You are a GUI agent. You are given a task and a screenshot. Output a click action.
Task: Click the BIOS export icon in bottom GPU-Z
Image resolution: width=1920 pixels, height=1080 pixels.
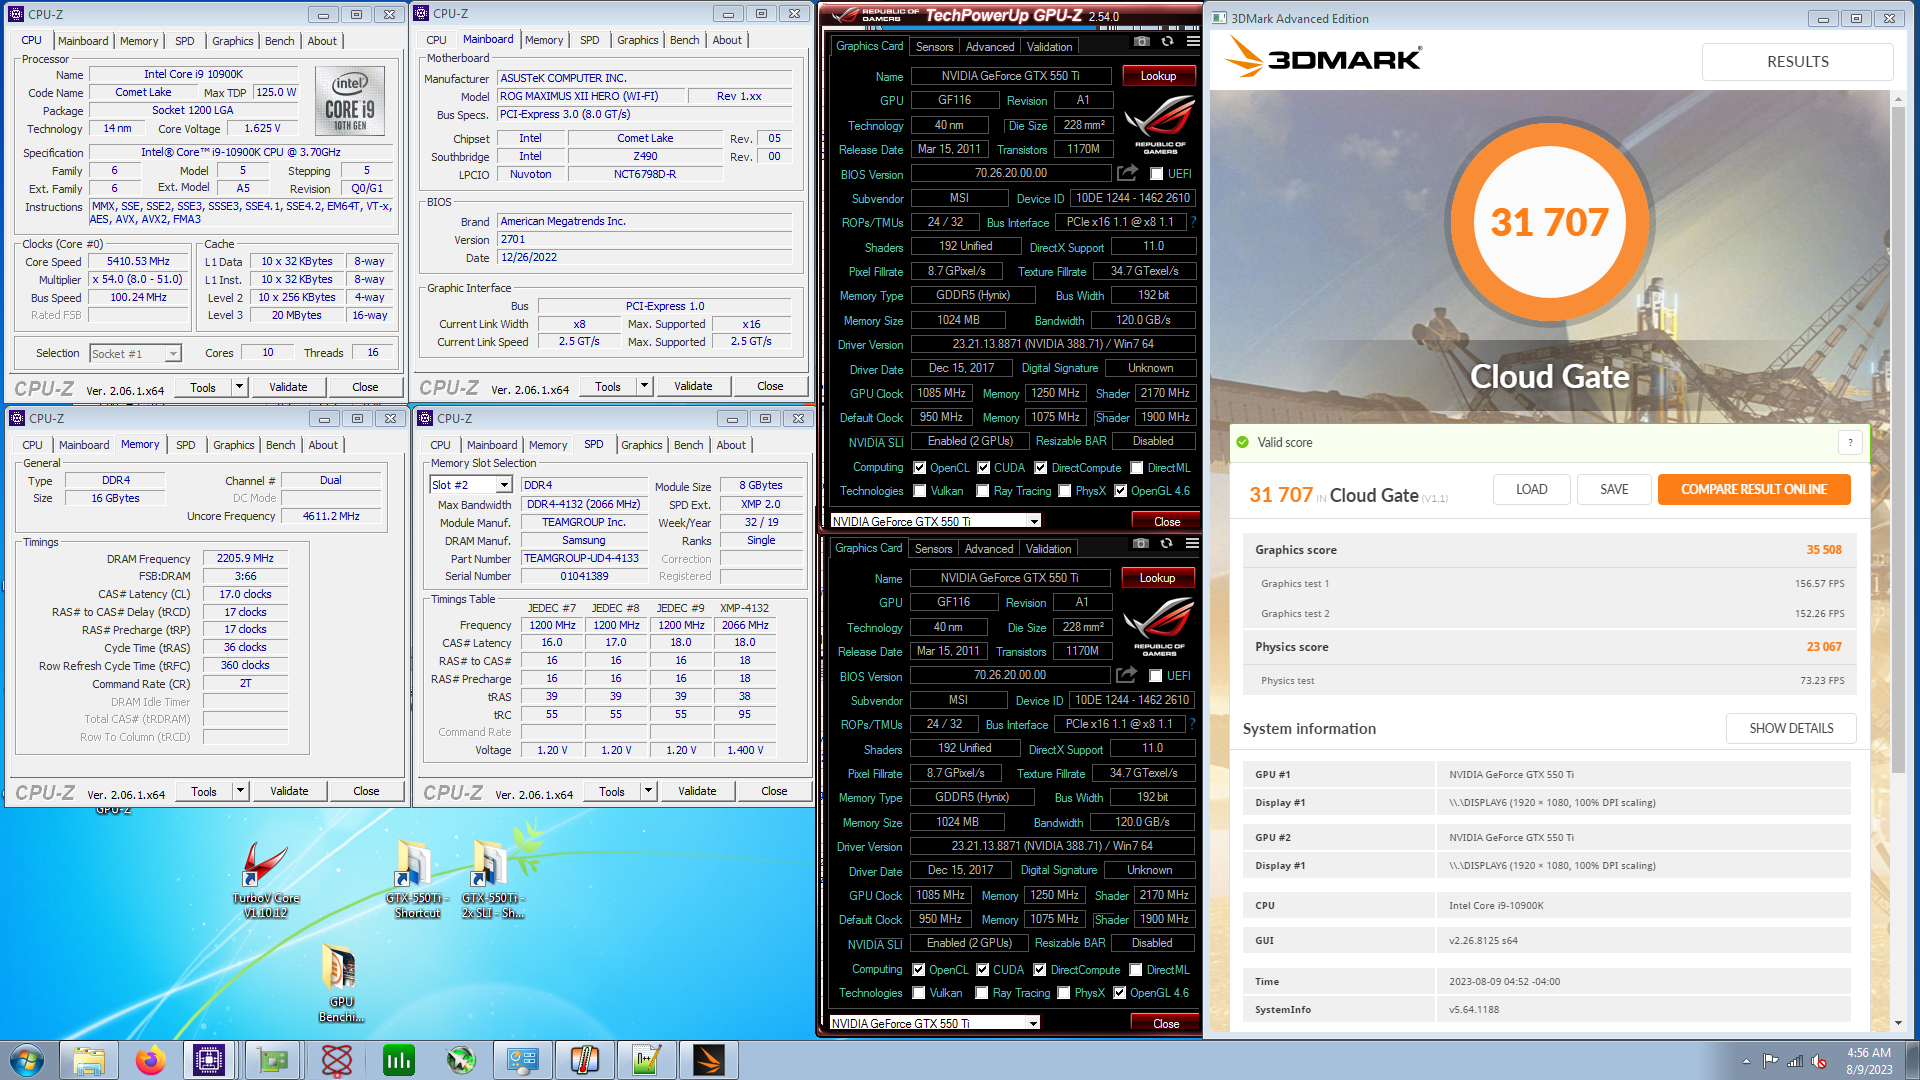tap(1126, 675)
